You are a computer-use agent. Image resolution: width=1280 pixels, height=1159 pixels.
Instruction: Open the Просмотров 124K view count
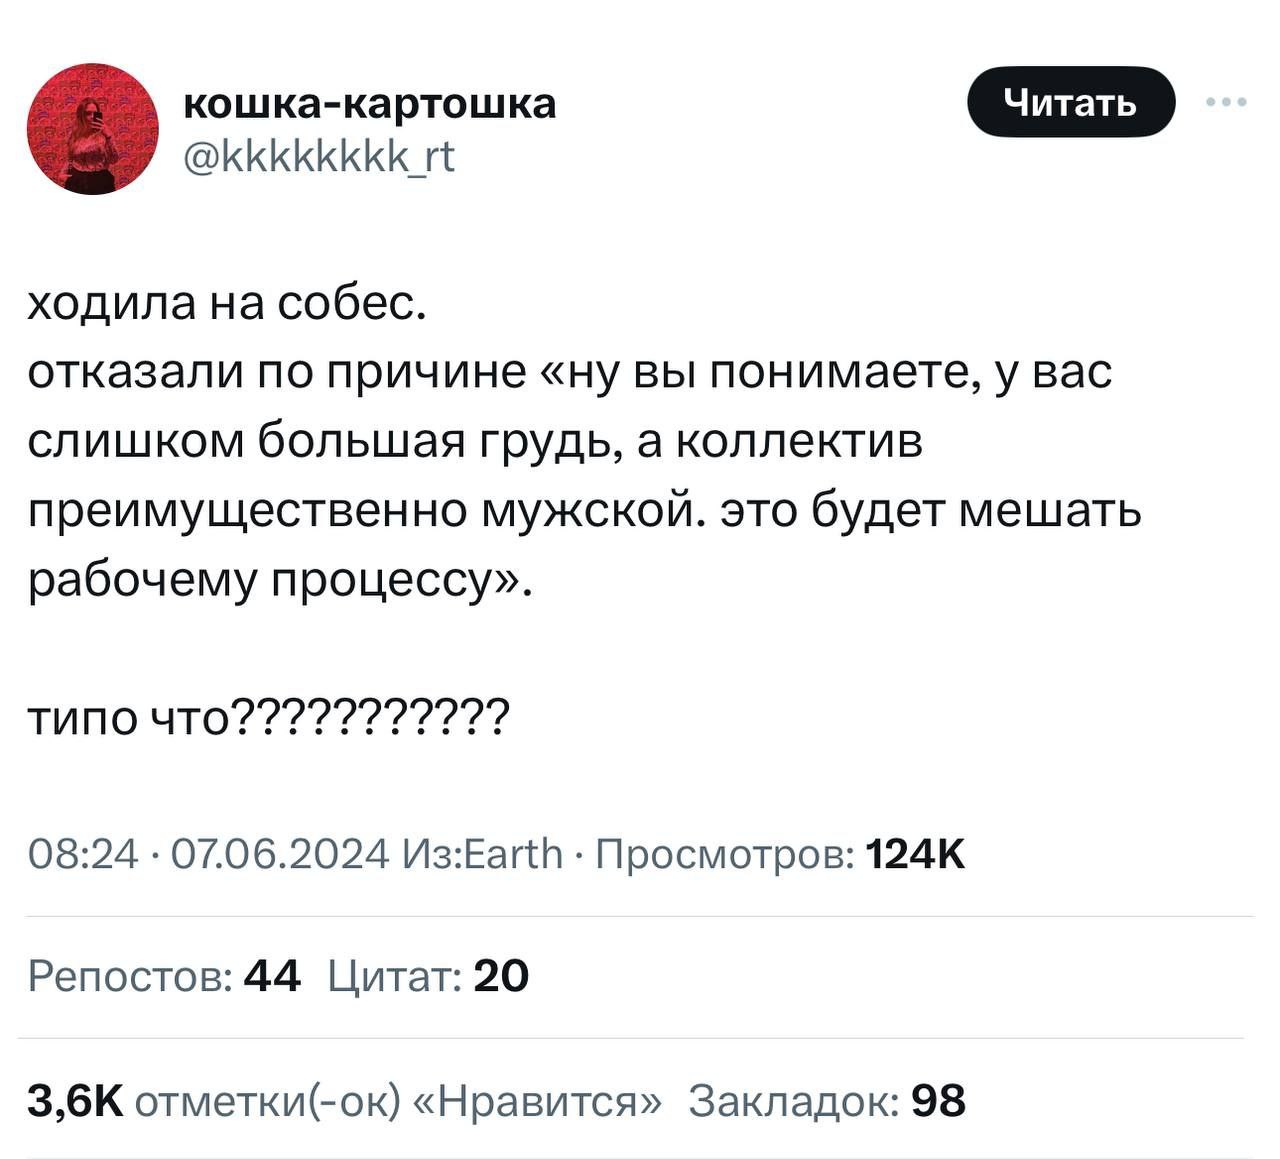(725, 855)
